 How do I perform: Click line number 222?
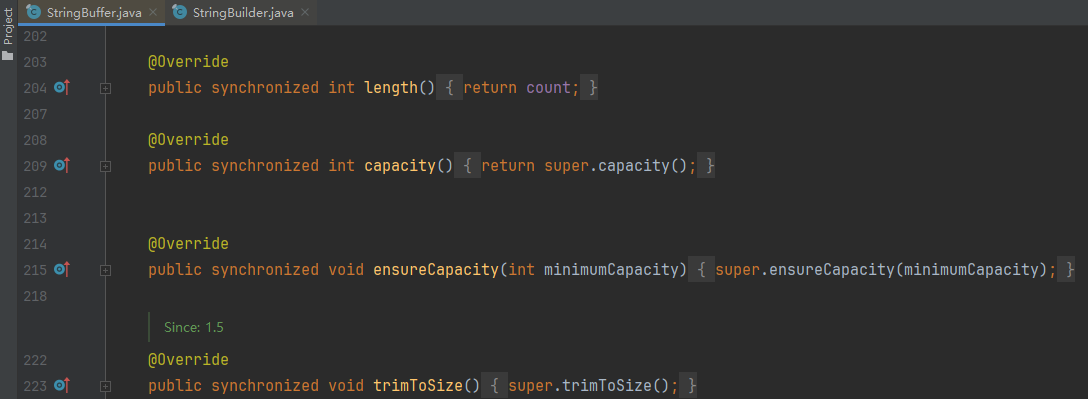35,360
